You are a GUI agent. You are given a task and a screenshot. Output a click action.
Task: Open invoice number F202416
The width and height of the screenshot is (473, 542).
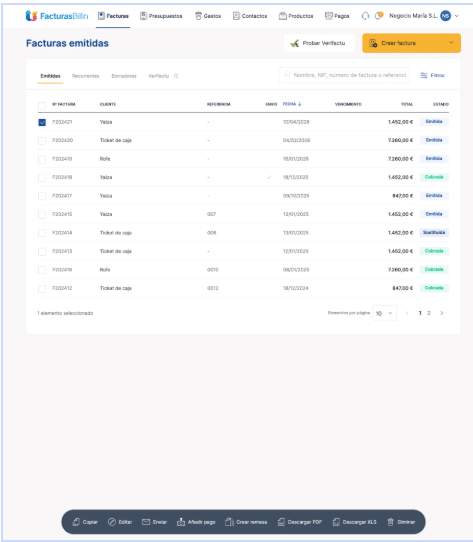pos(62,270)
